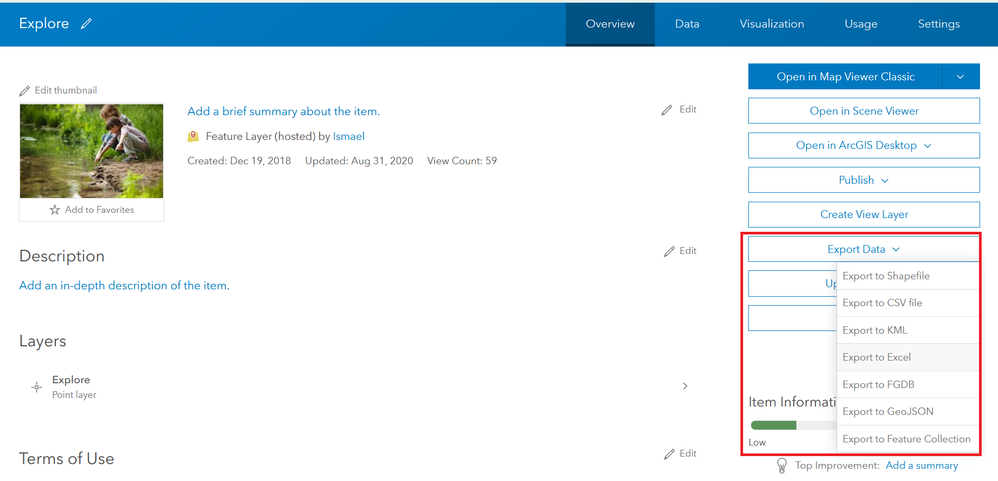Select Export to Shapefile from the menu

[886, 276]
